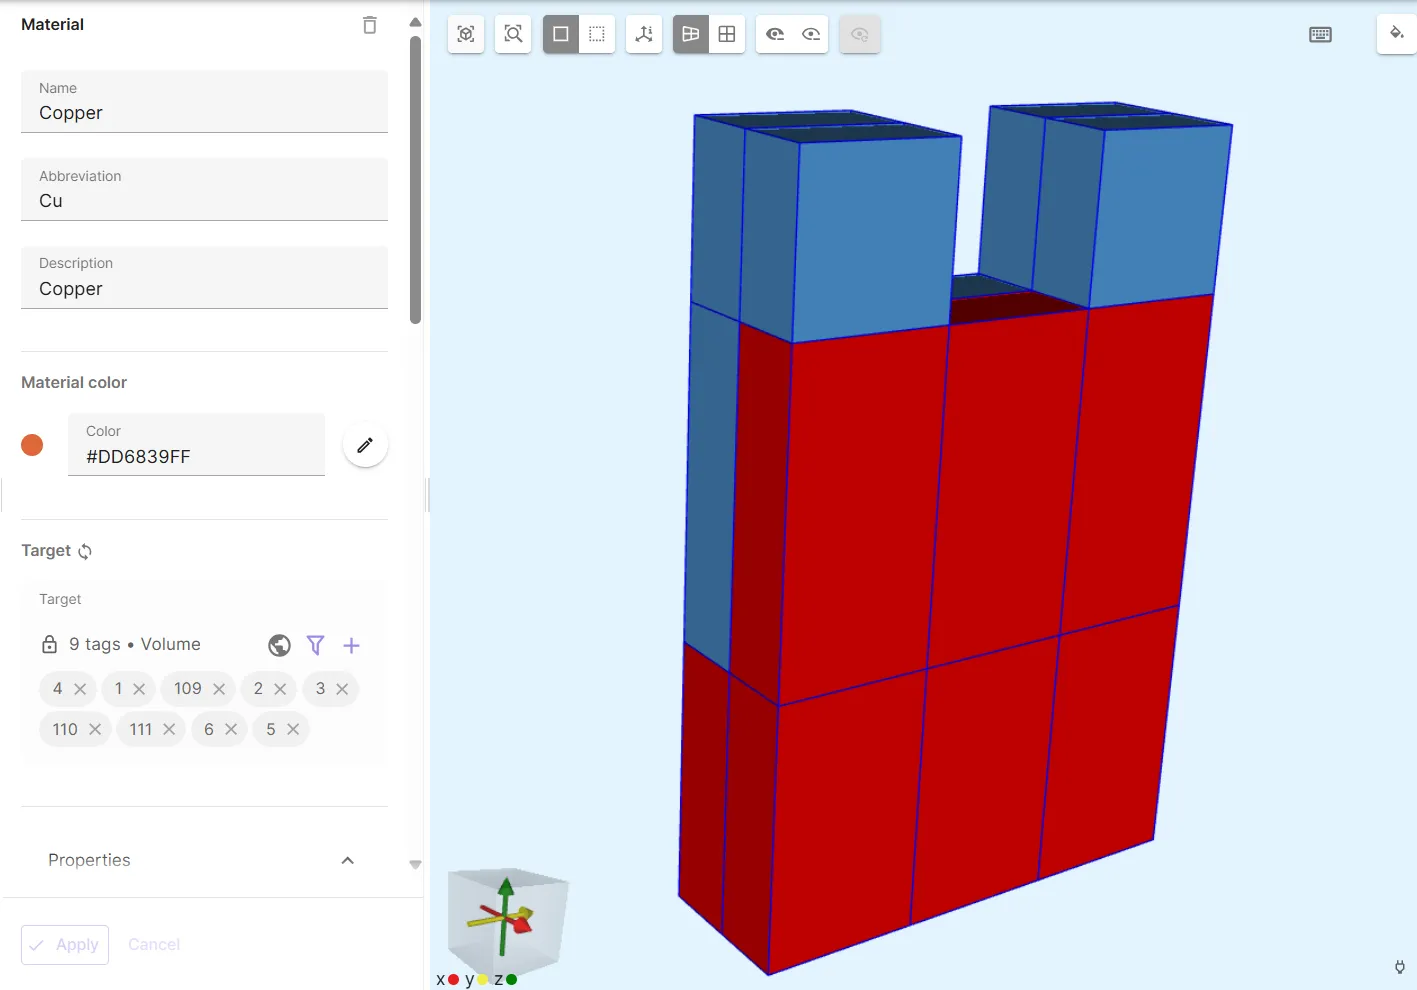Delete the material with the trash icon
1417x990 pixels.
(x=370, y=25)
